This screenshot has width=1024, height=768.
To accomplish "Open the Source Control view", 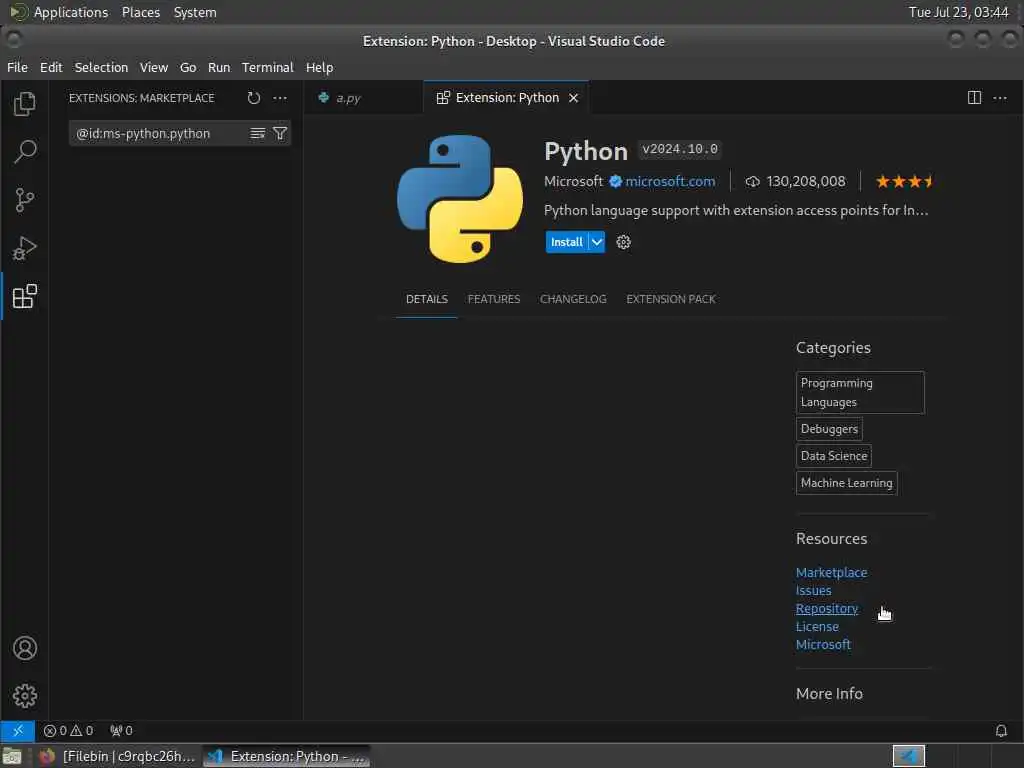I will click(25, 200).
